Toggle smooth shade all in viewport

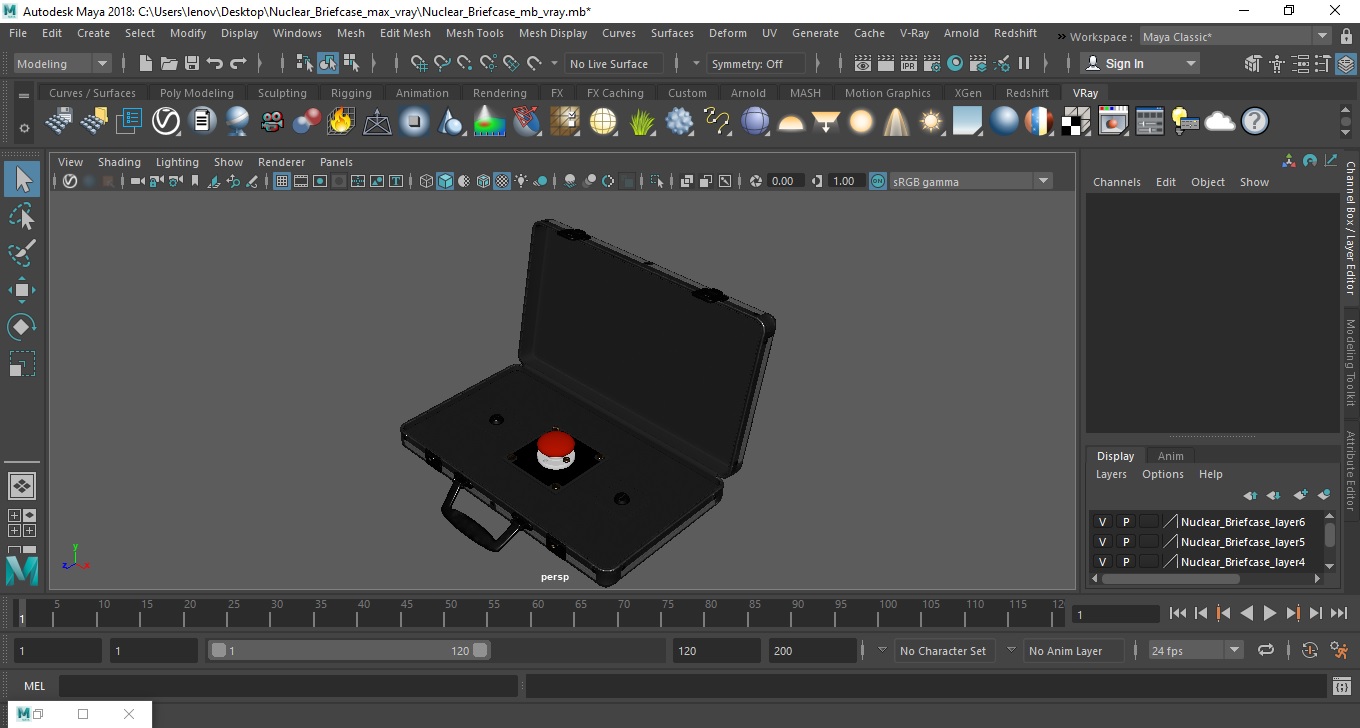click(445, 181)
